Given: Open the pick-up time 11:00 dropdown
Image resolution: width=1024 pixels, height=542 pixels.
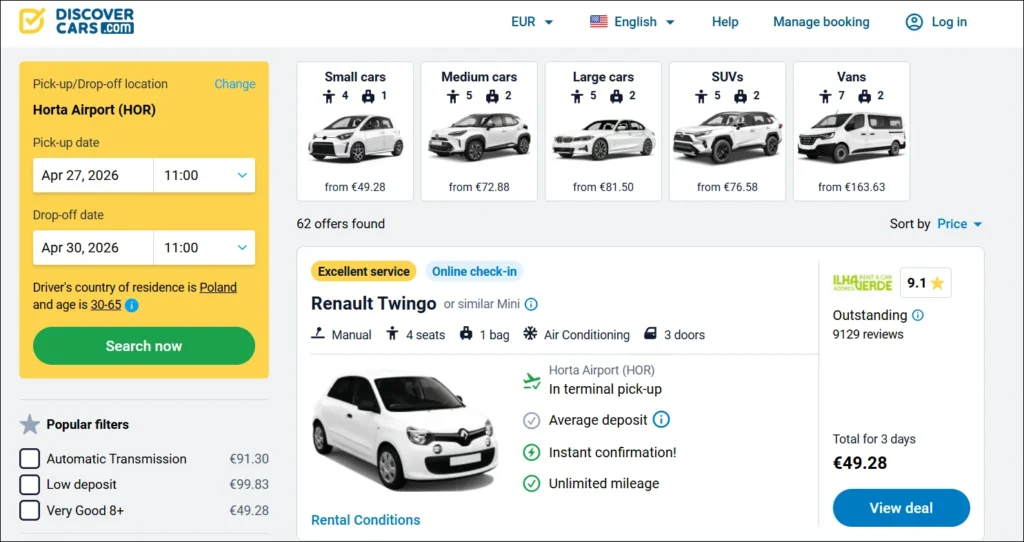Looking at the screenshot, I should point(204,175).
